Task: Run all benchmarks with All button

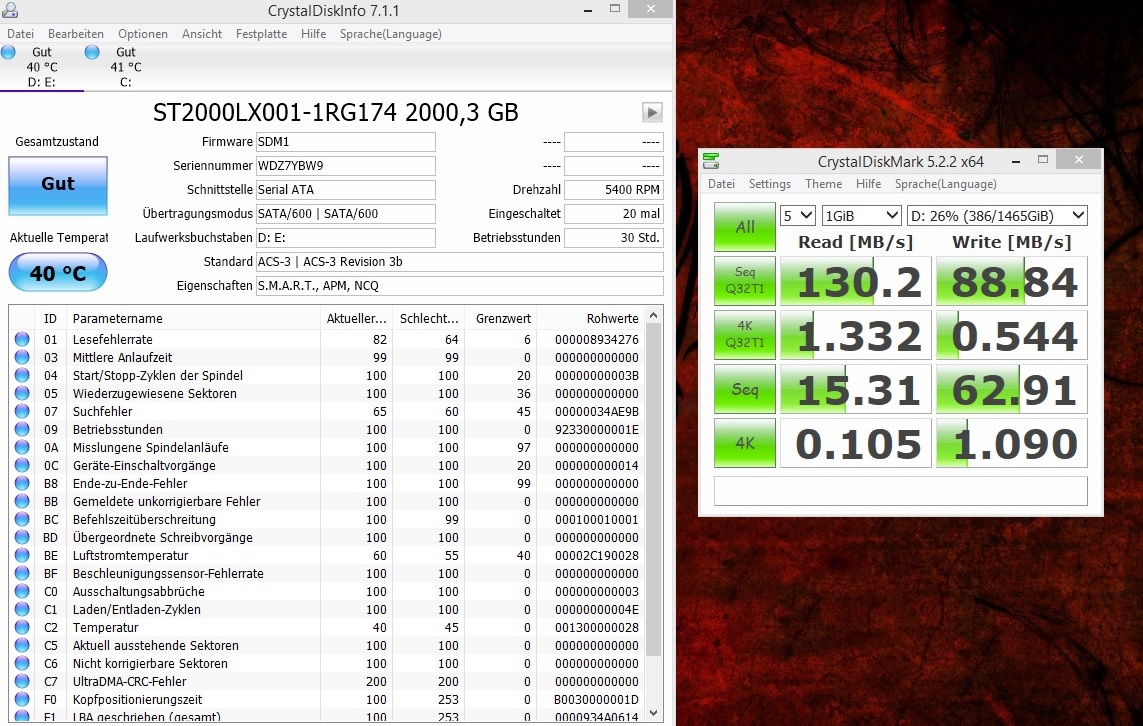Action: click(744, 227)
